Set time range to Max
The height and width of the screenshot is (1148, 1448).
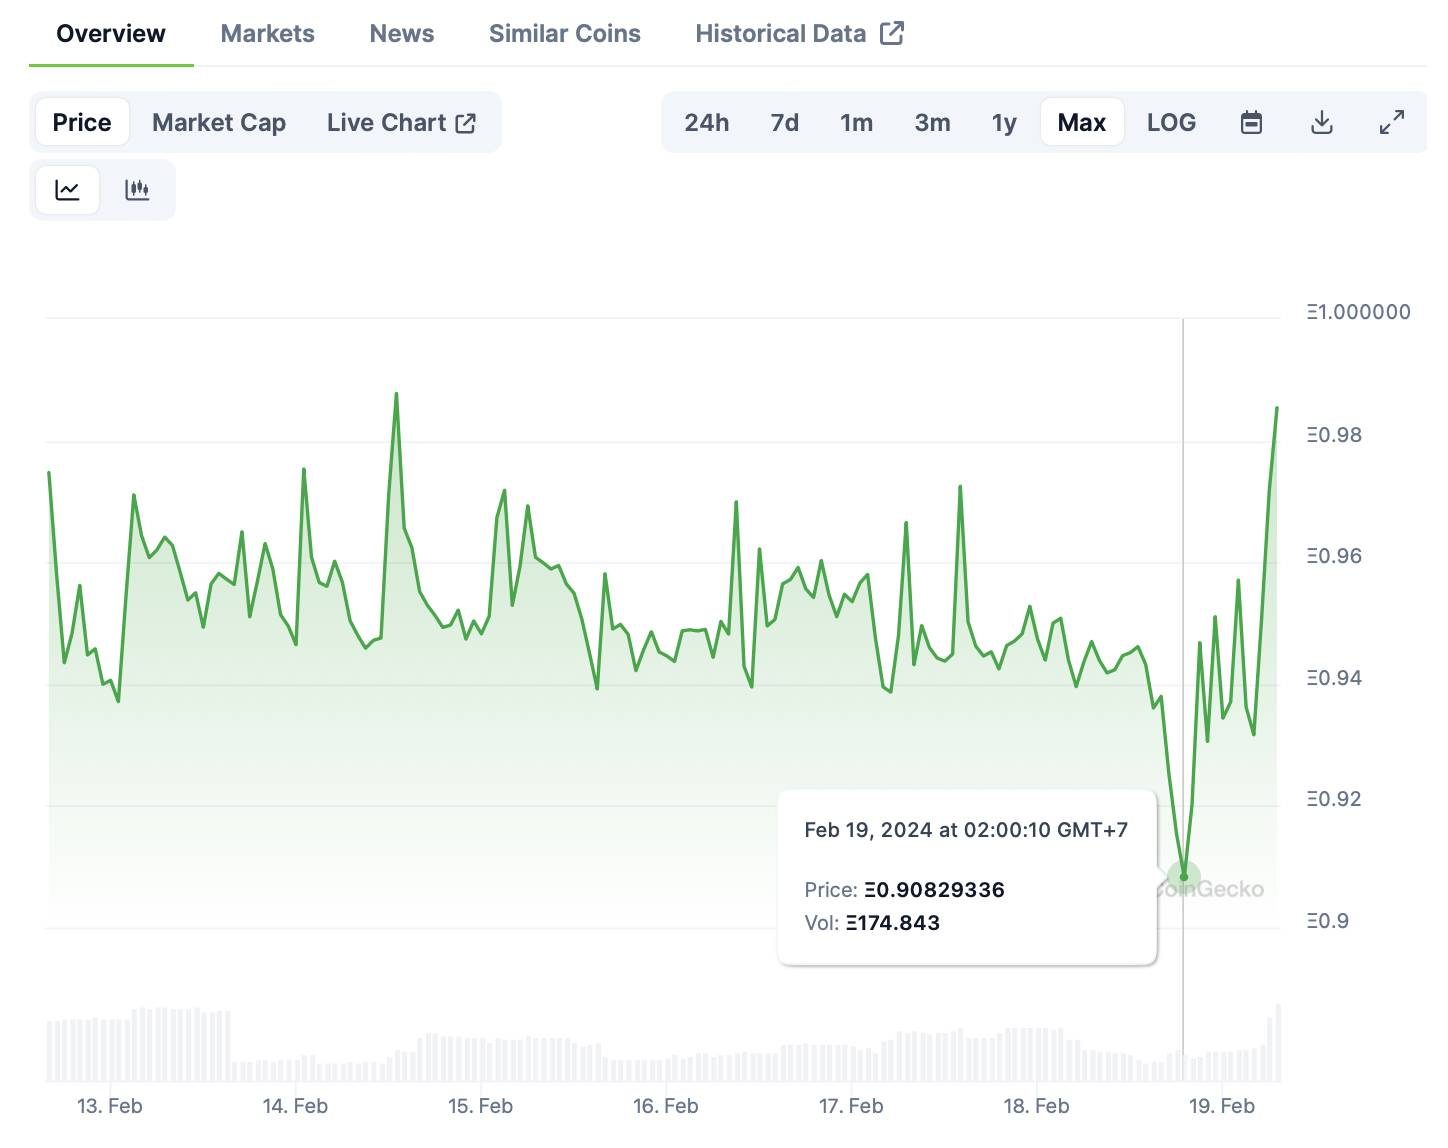(1082, 123)
